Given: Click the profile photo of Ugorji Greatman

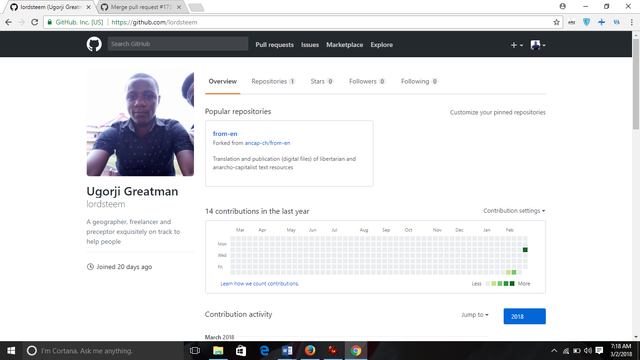Looking at the screenshot, I should coord(140,122).
